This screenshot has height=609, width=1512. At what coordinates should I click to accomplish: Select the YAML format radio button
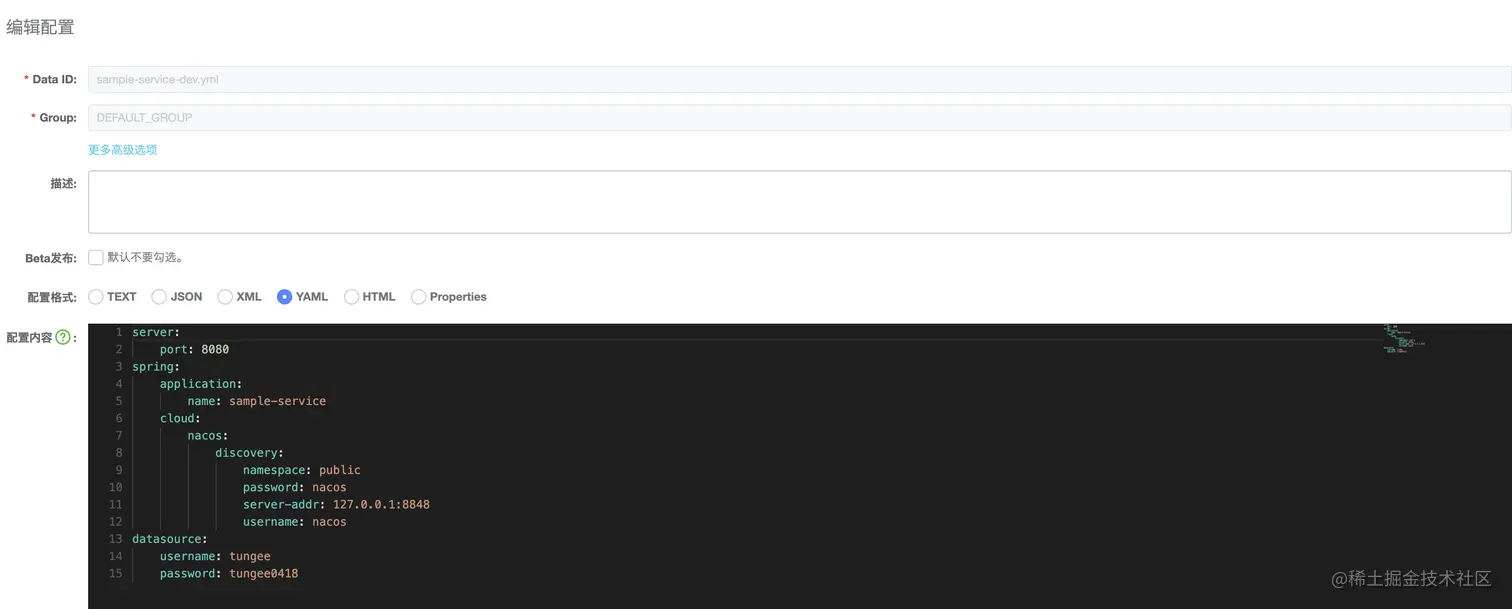(x=284, y=297)
